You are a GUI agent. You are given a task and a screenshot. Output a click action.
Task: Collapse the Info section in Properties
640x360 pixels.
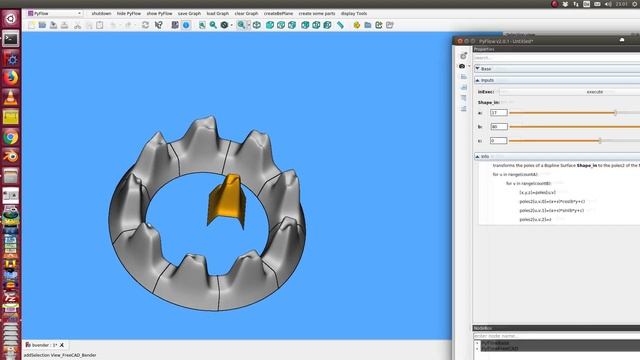478,156
